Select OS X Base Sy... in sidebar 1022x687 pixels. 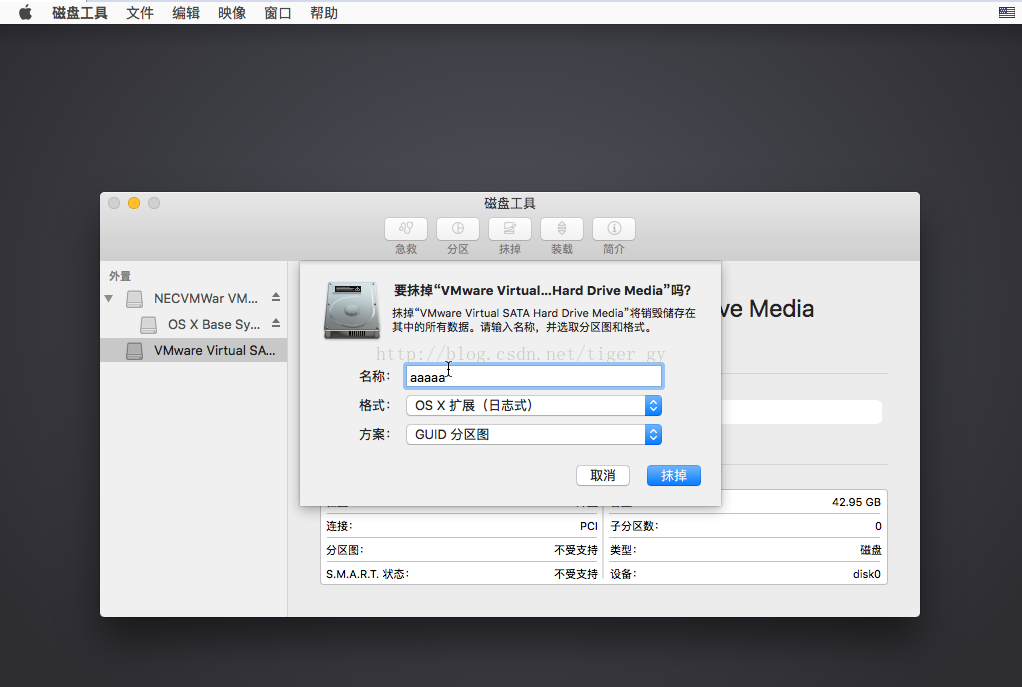click(194, 325)
